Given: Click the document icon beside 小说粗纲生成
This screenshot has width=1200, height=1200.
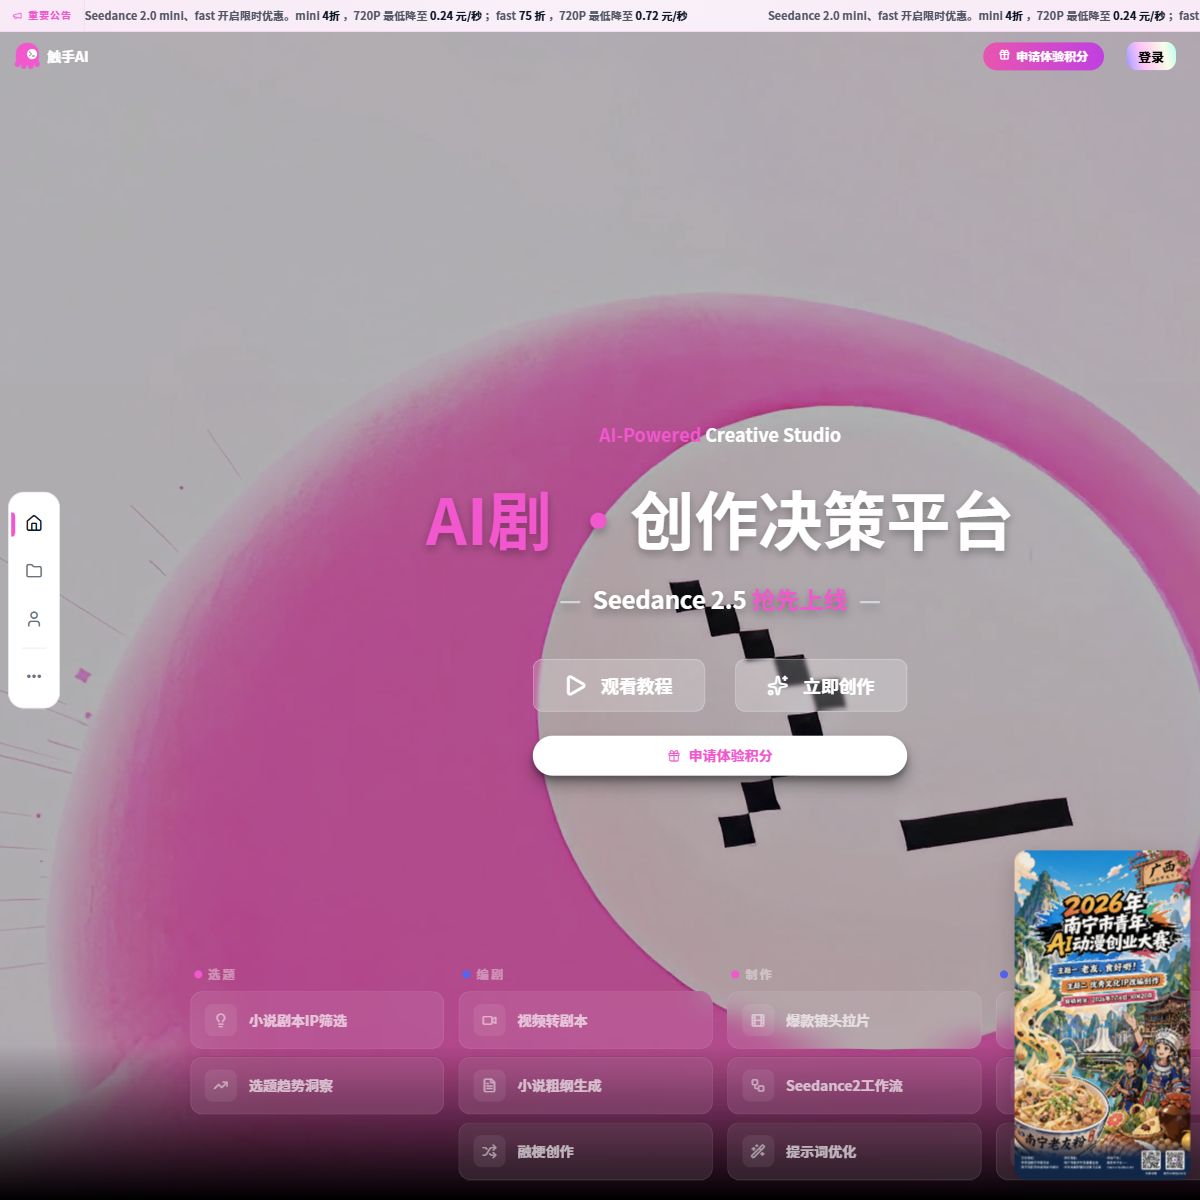Looking at the screenshot, I should pyautogui.click(x=489, y=1086).
